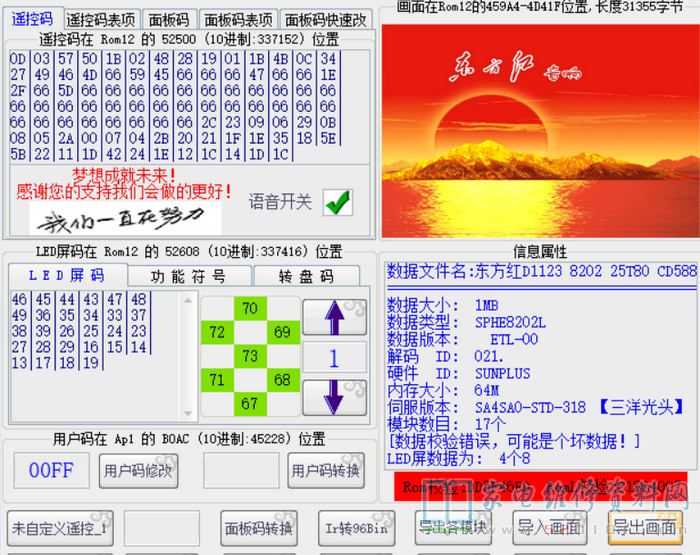Click the value field showing 1
Viewport: 700px width, 555px height.
click(334, 358)
